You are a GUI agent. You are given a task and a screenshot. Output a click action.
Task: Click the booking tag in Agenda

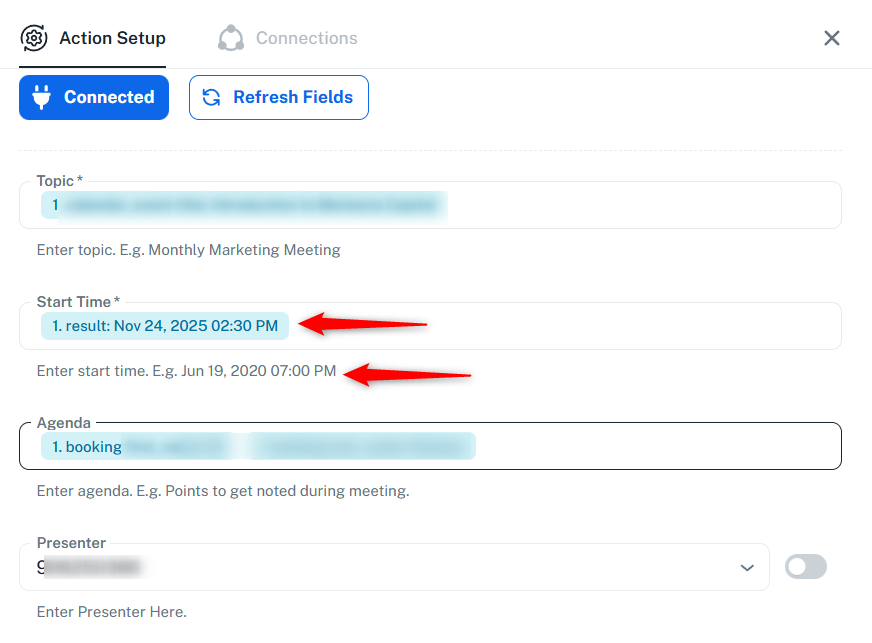90,447
